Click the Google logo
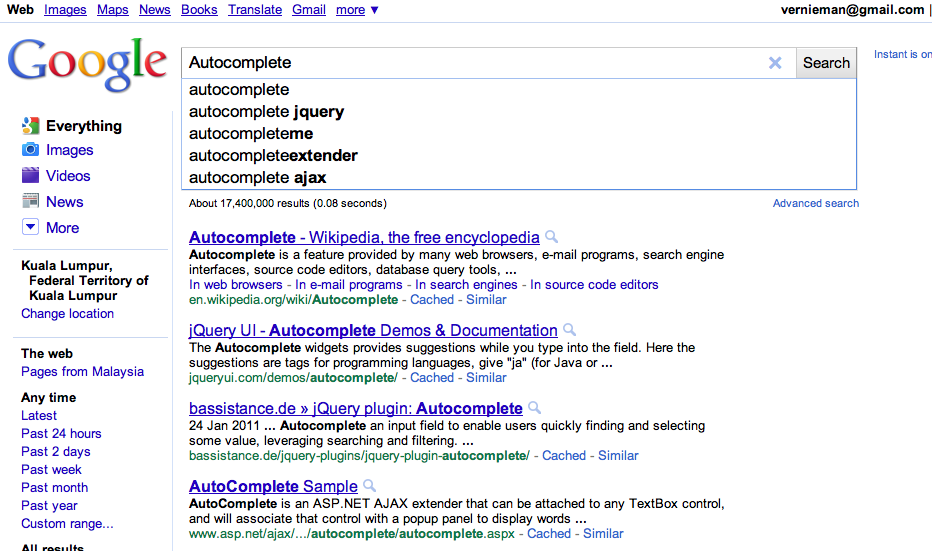Screen dimensions: 932x551 click(x=87, y=64)
